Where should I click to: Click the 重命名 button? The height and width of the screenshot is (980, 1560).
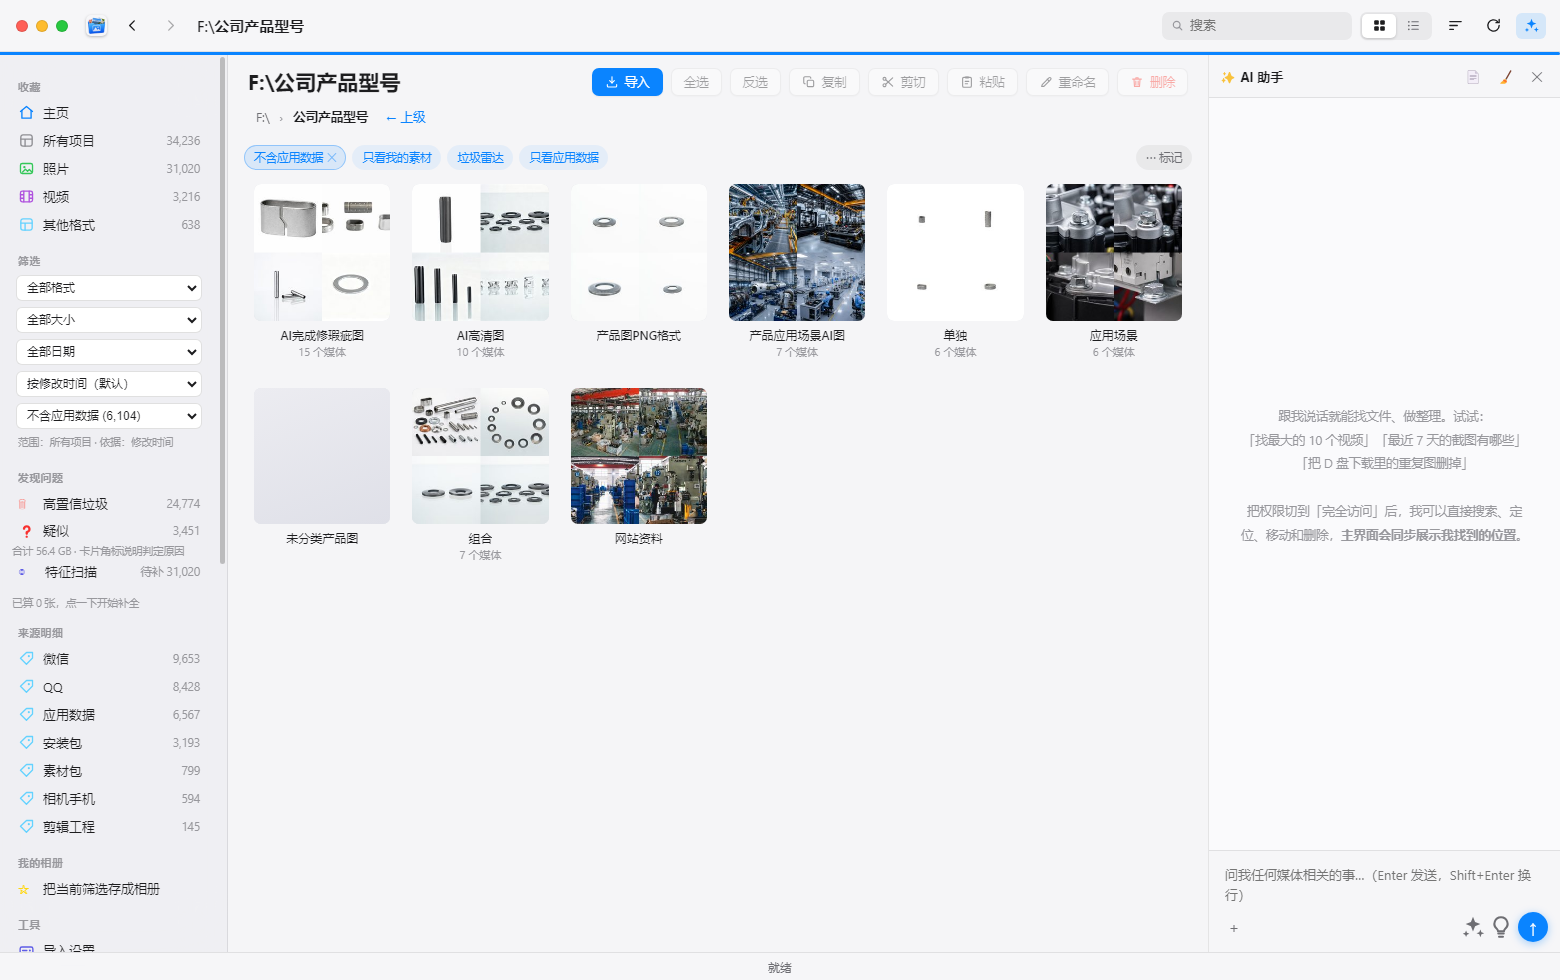[x=1067, y=82]
